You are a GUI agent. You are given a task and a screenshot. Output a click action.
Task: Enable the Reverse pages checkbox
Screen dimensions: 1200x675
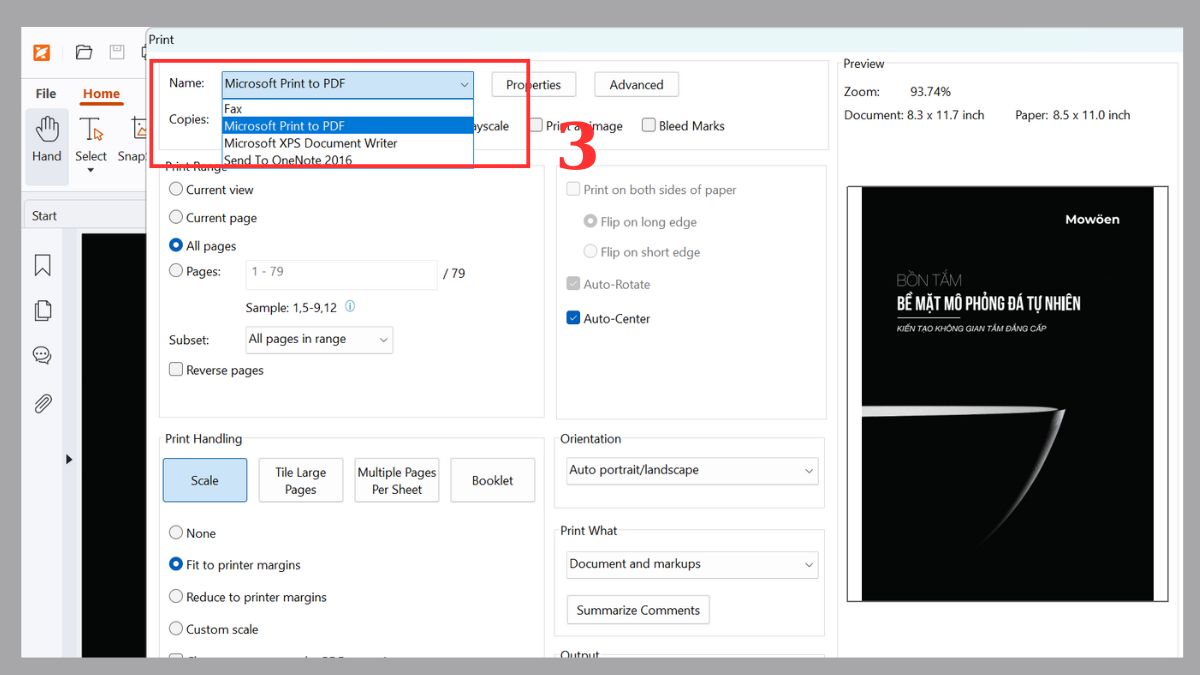click(x=177, y=370)
